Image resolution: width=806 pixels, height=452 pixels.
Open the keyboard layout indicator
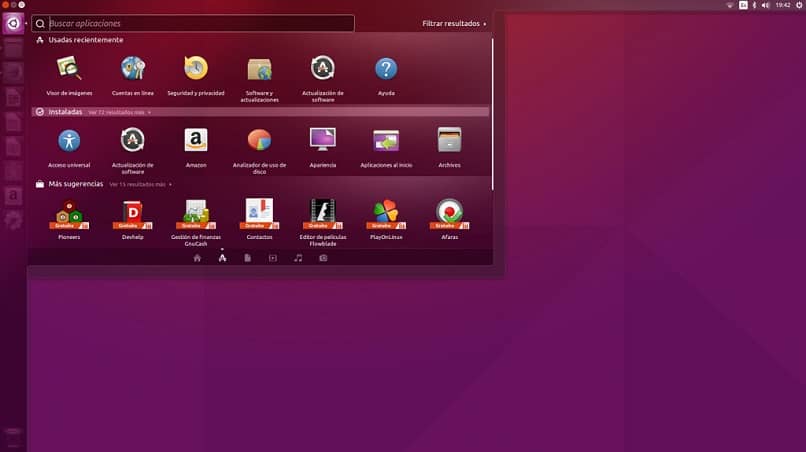(743, 5)
